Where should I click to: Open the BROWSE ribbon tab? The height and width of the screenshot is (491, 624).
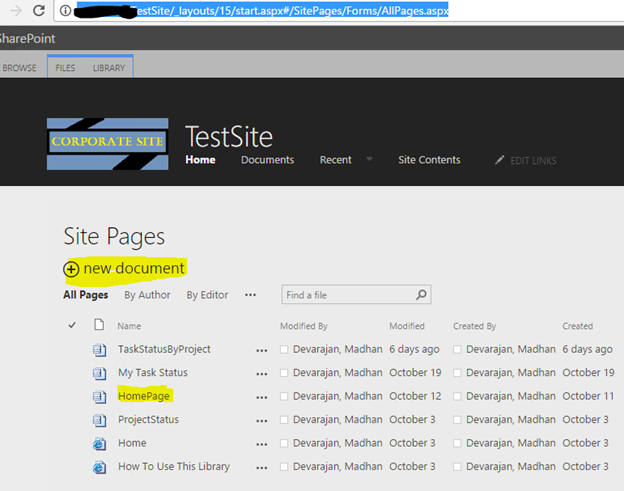tap(19, 68)
